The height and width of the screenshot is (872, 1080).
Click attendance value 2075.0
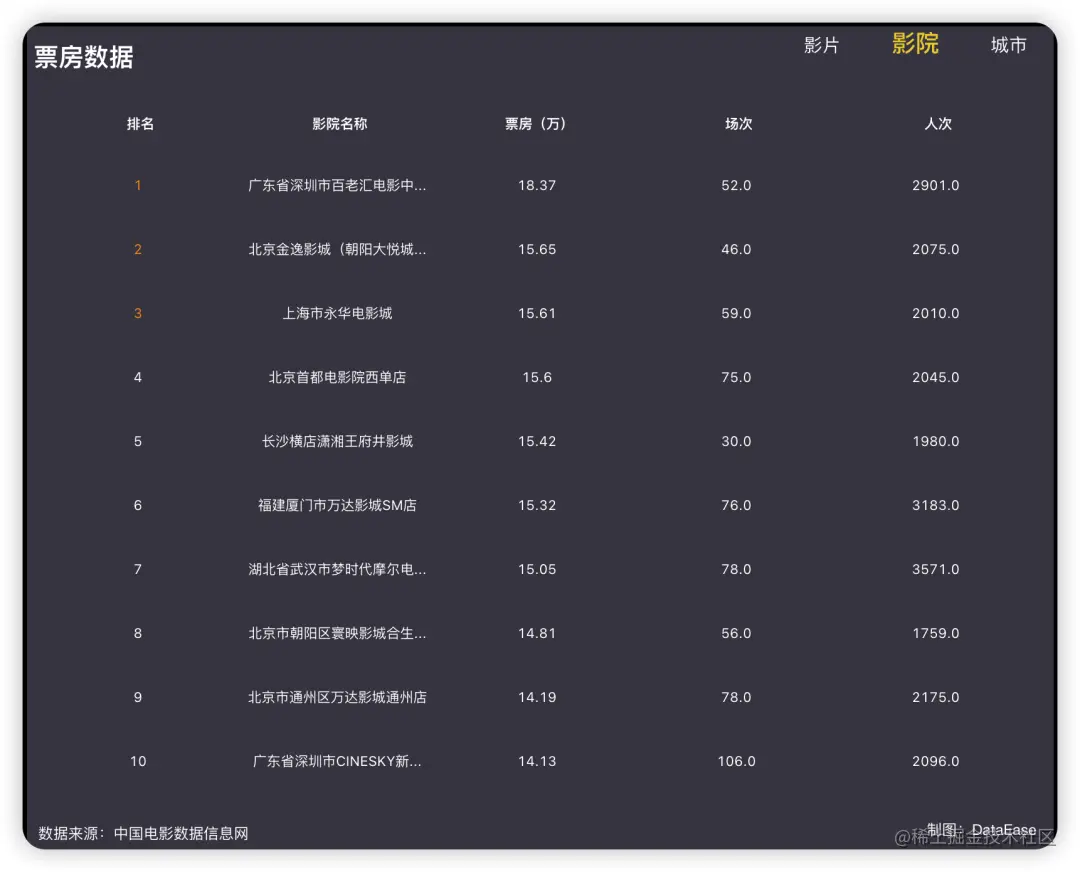coord(935,249)
